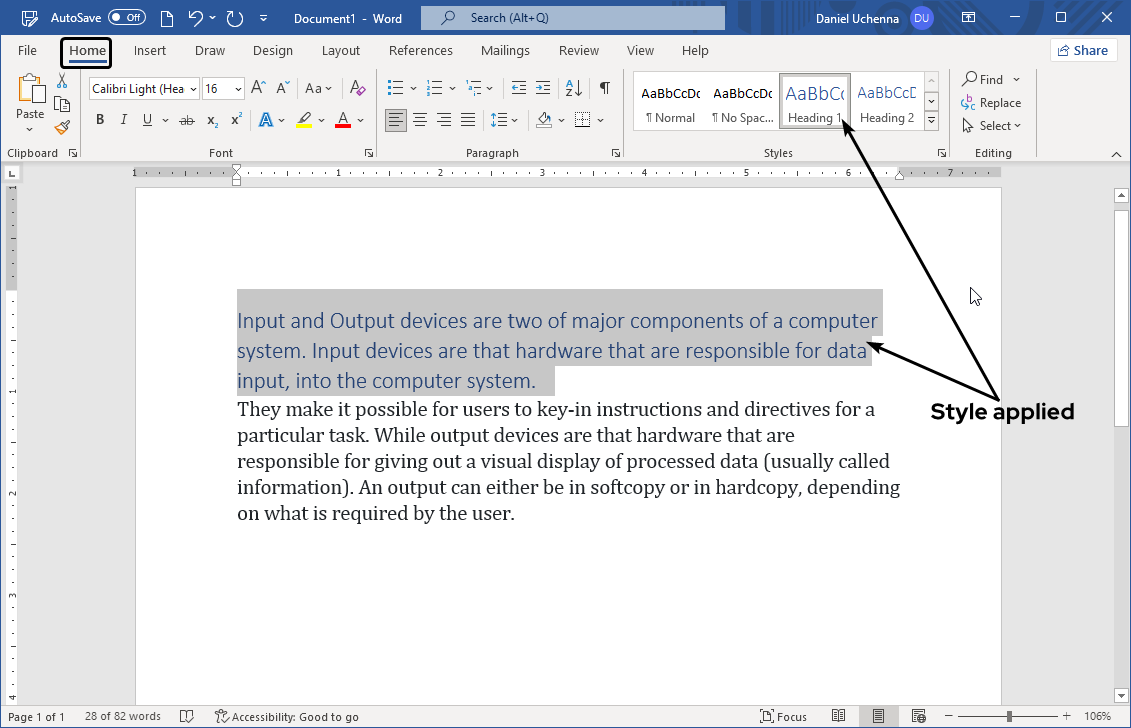Screen dimensions: 1131x728
Task: Toggle the AutoSave switch
Action: point(127,18)
